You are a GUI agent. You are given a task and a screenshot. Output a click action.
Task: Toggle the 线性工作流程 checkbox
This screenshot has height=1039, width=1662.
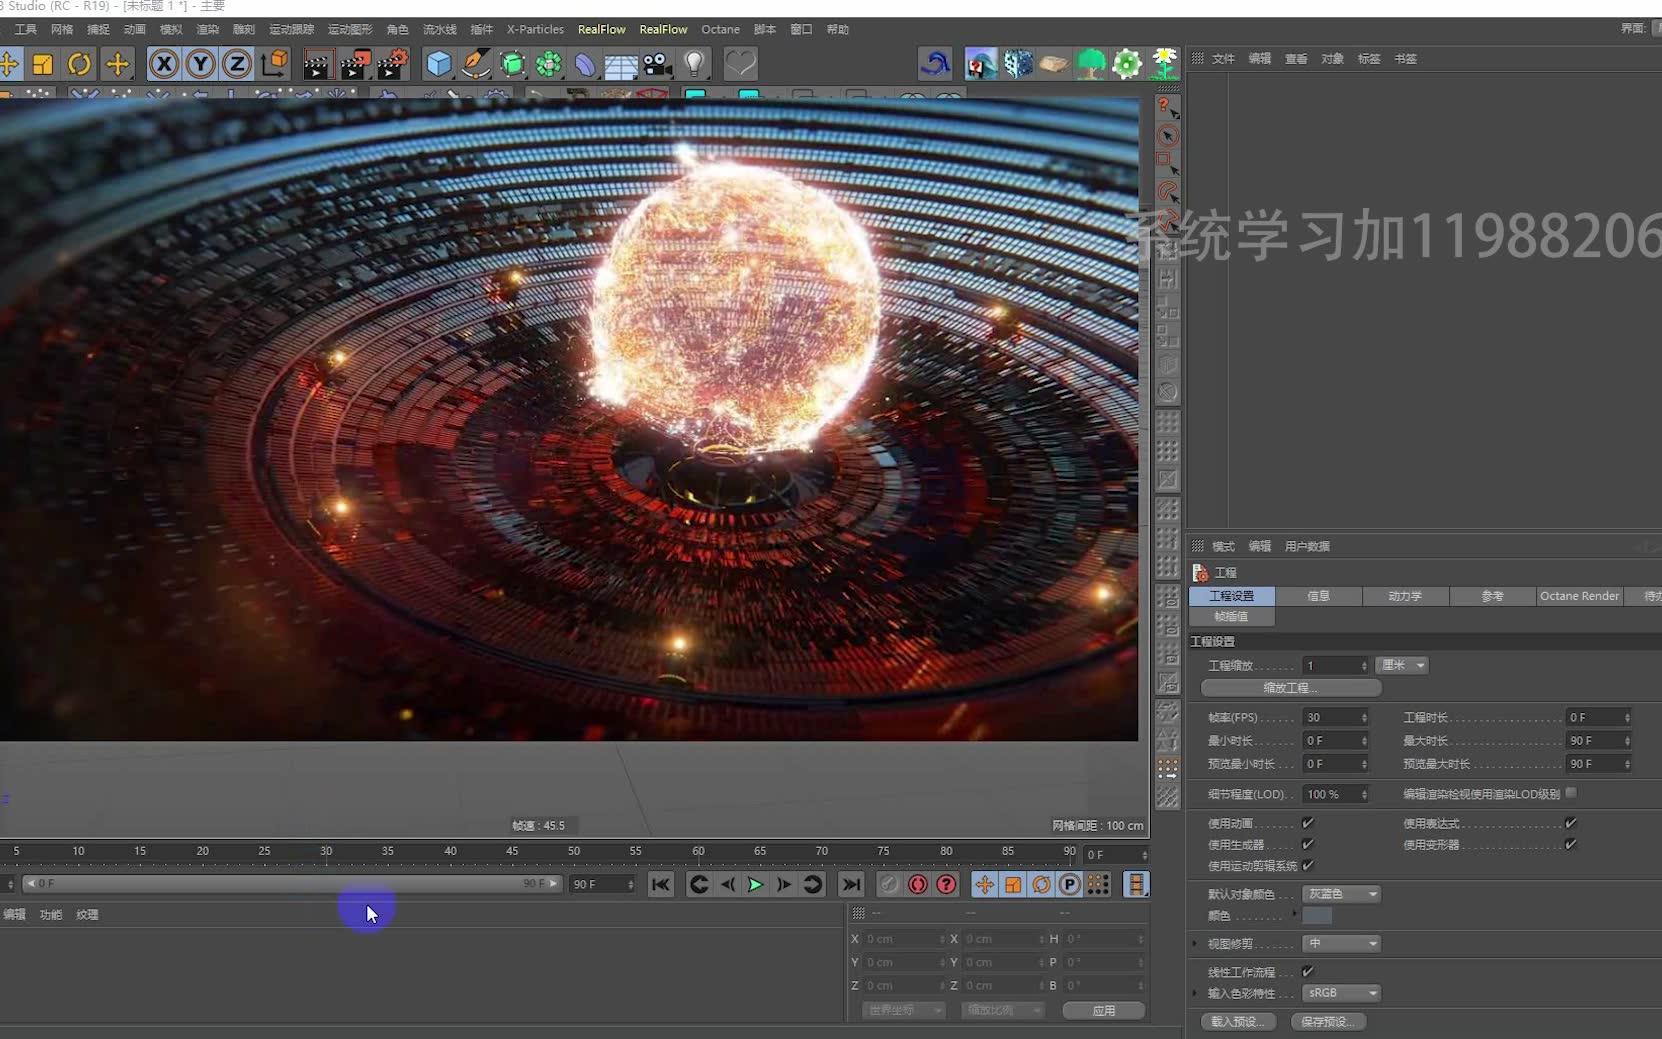coord(1309,971)
